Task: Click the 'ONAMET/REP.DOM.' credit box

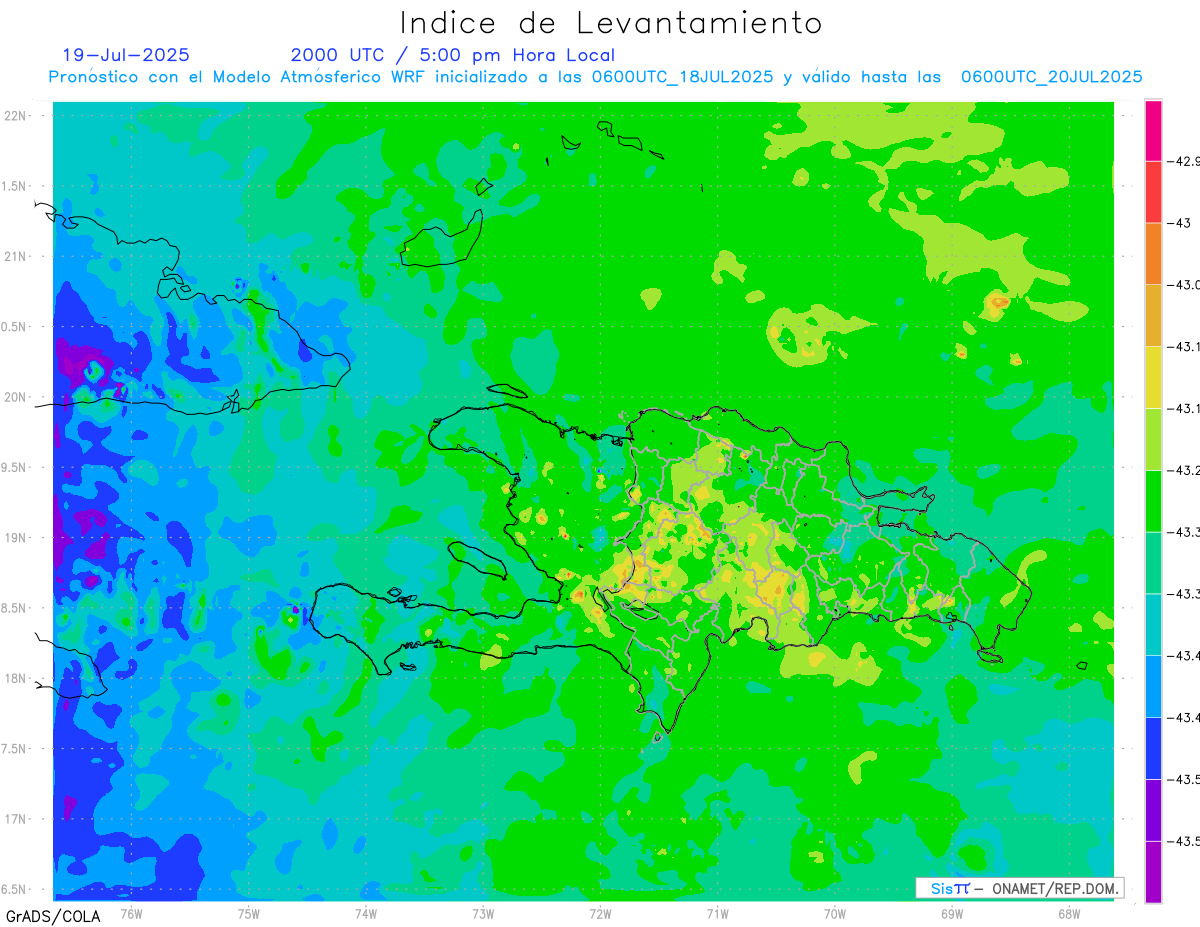Action: 1019,888
